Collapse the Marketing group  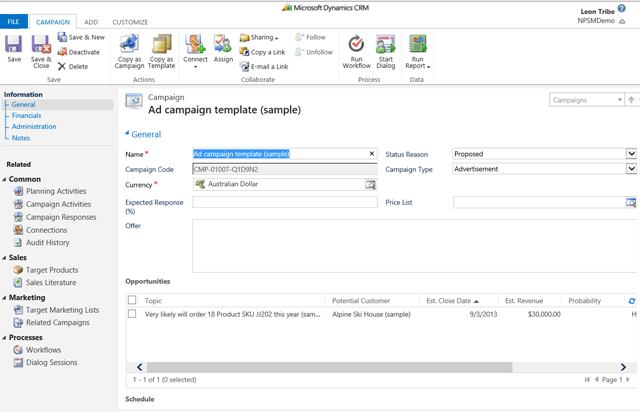coord(4,298)
